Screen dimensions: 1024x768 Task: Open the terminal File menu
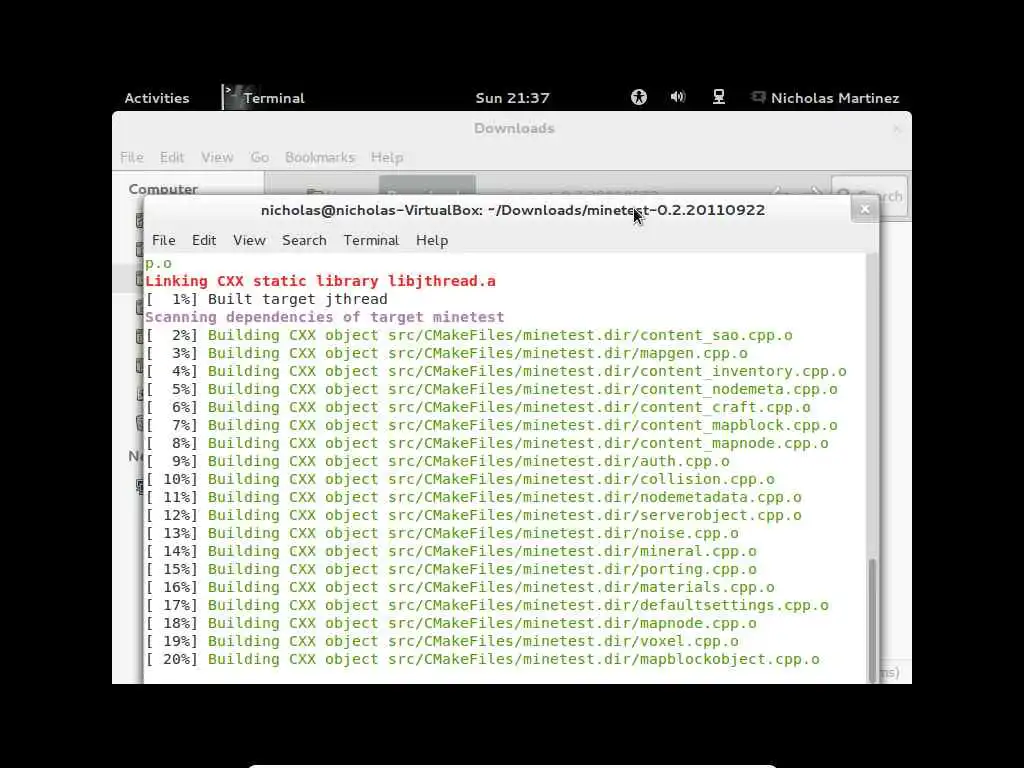(163, 240)
